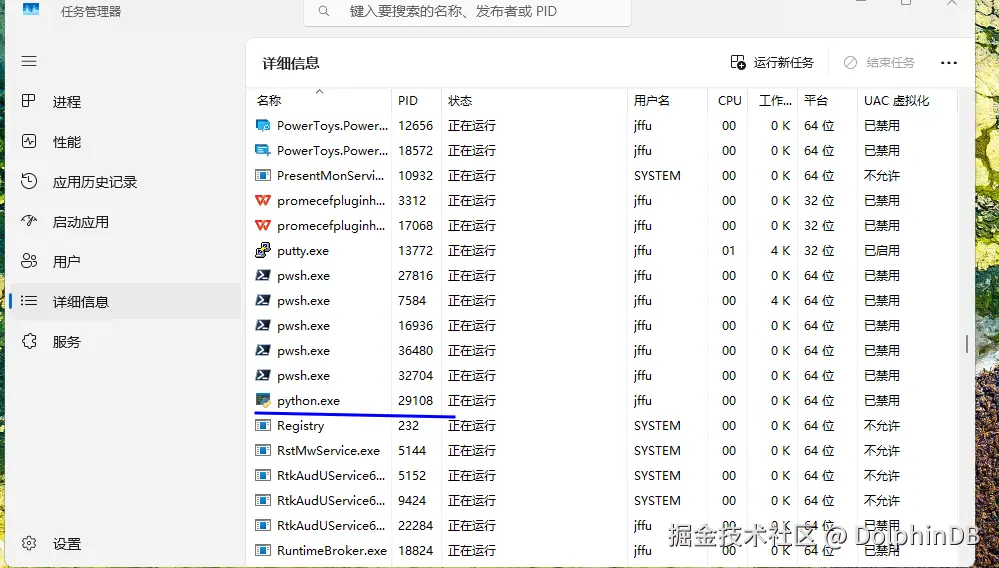The width and height of the screenshot is (999, 568).
Task: Click the python.exe icon
Action: 262,401
